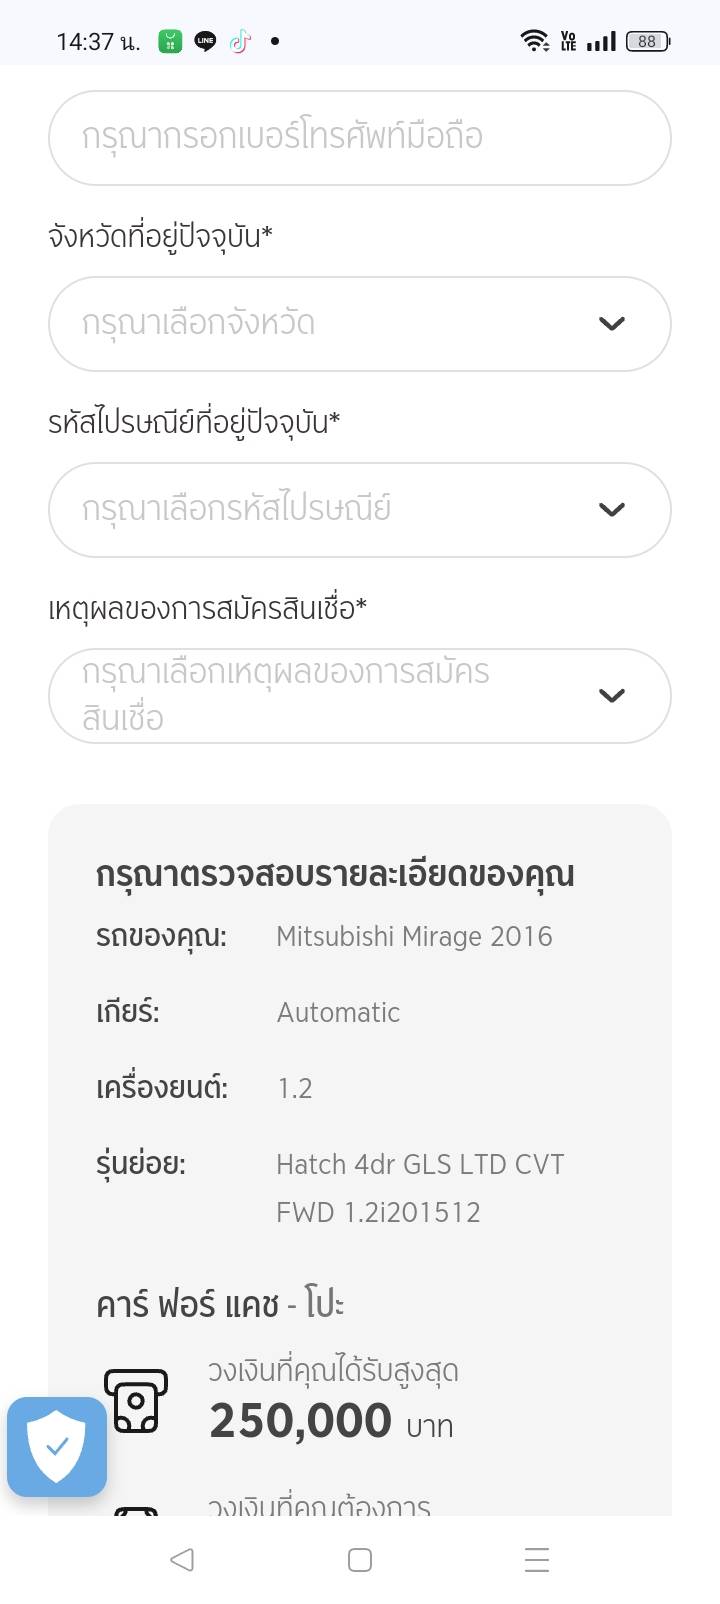Tap the mobile signal strength bars
The height and width of the screenshot is (1604, 720).
(601, 41)
